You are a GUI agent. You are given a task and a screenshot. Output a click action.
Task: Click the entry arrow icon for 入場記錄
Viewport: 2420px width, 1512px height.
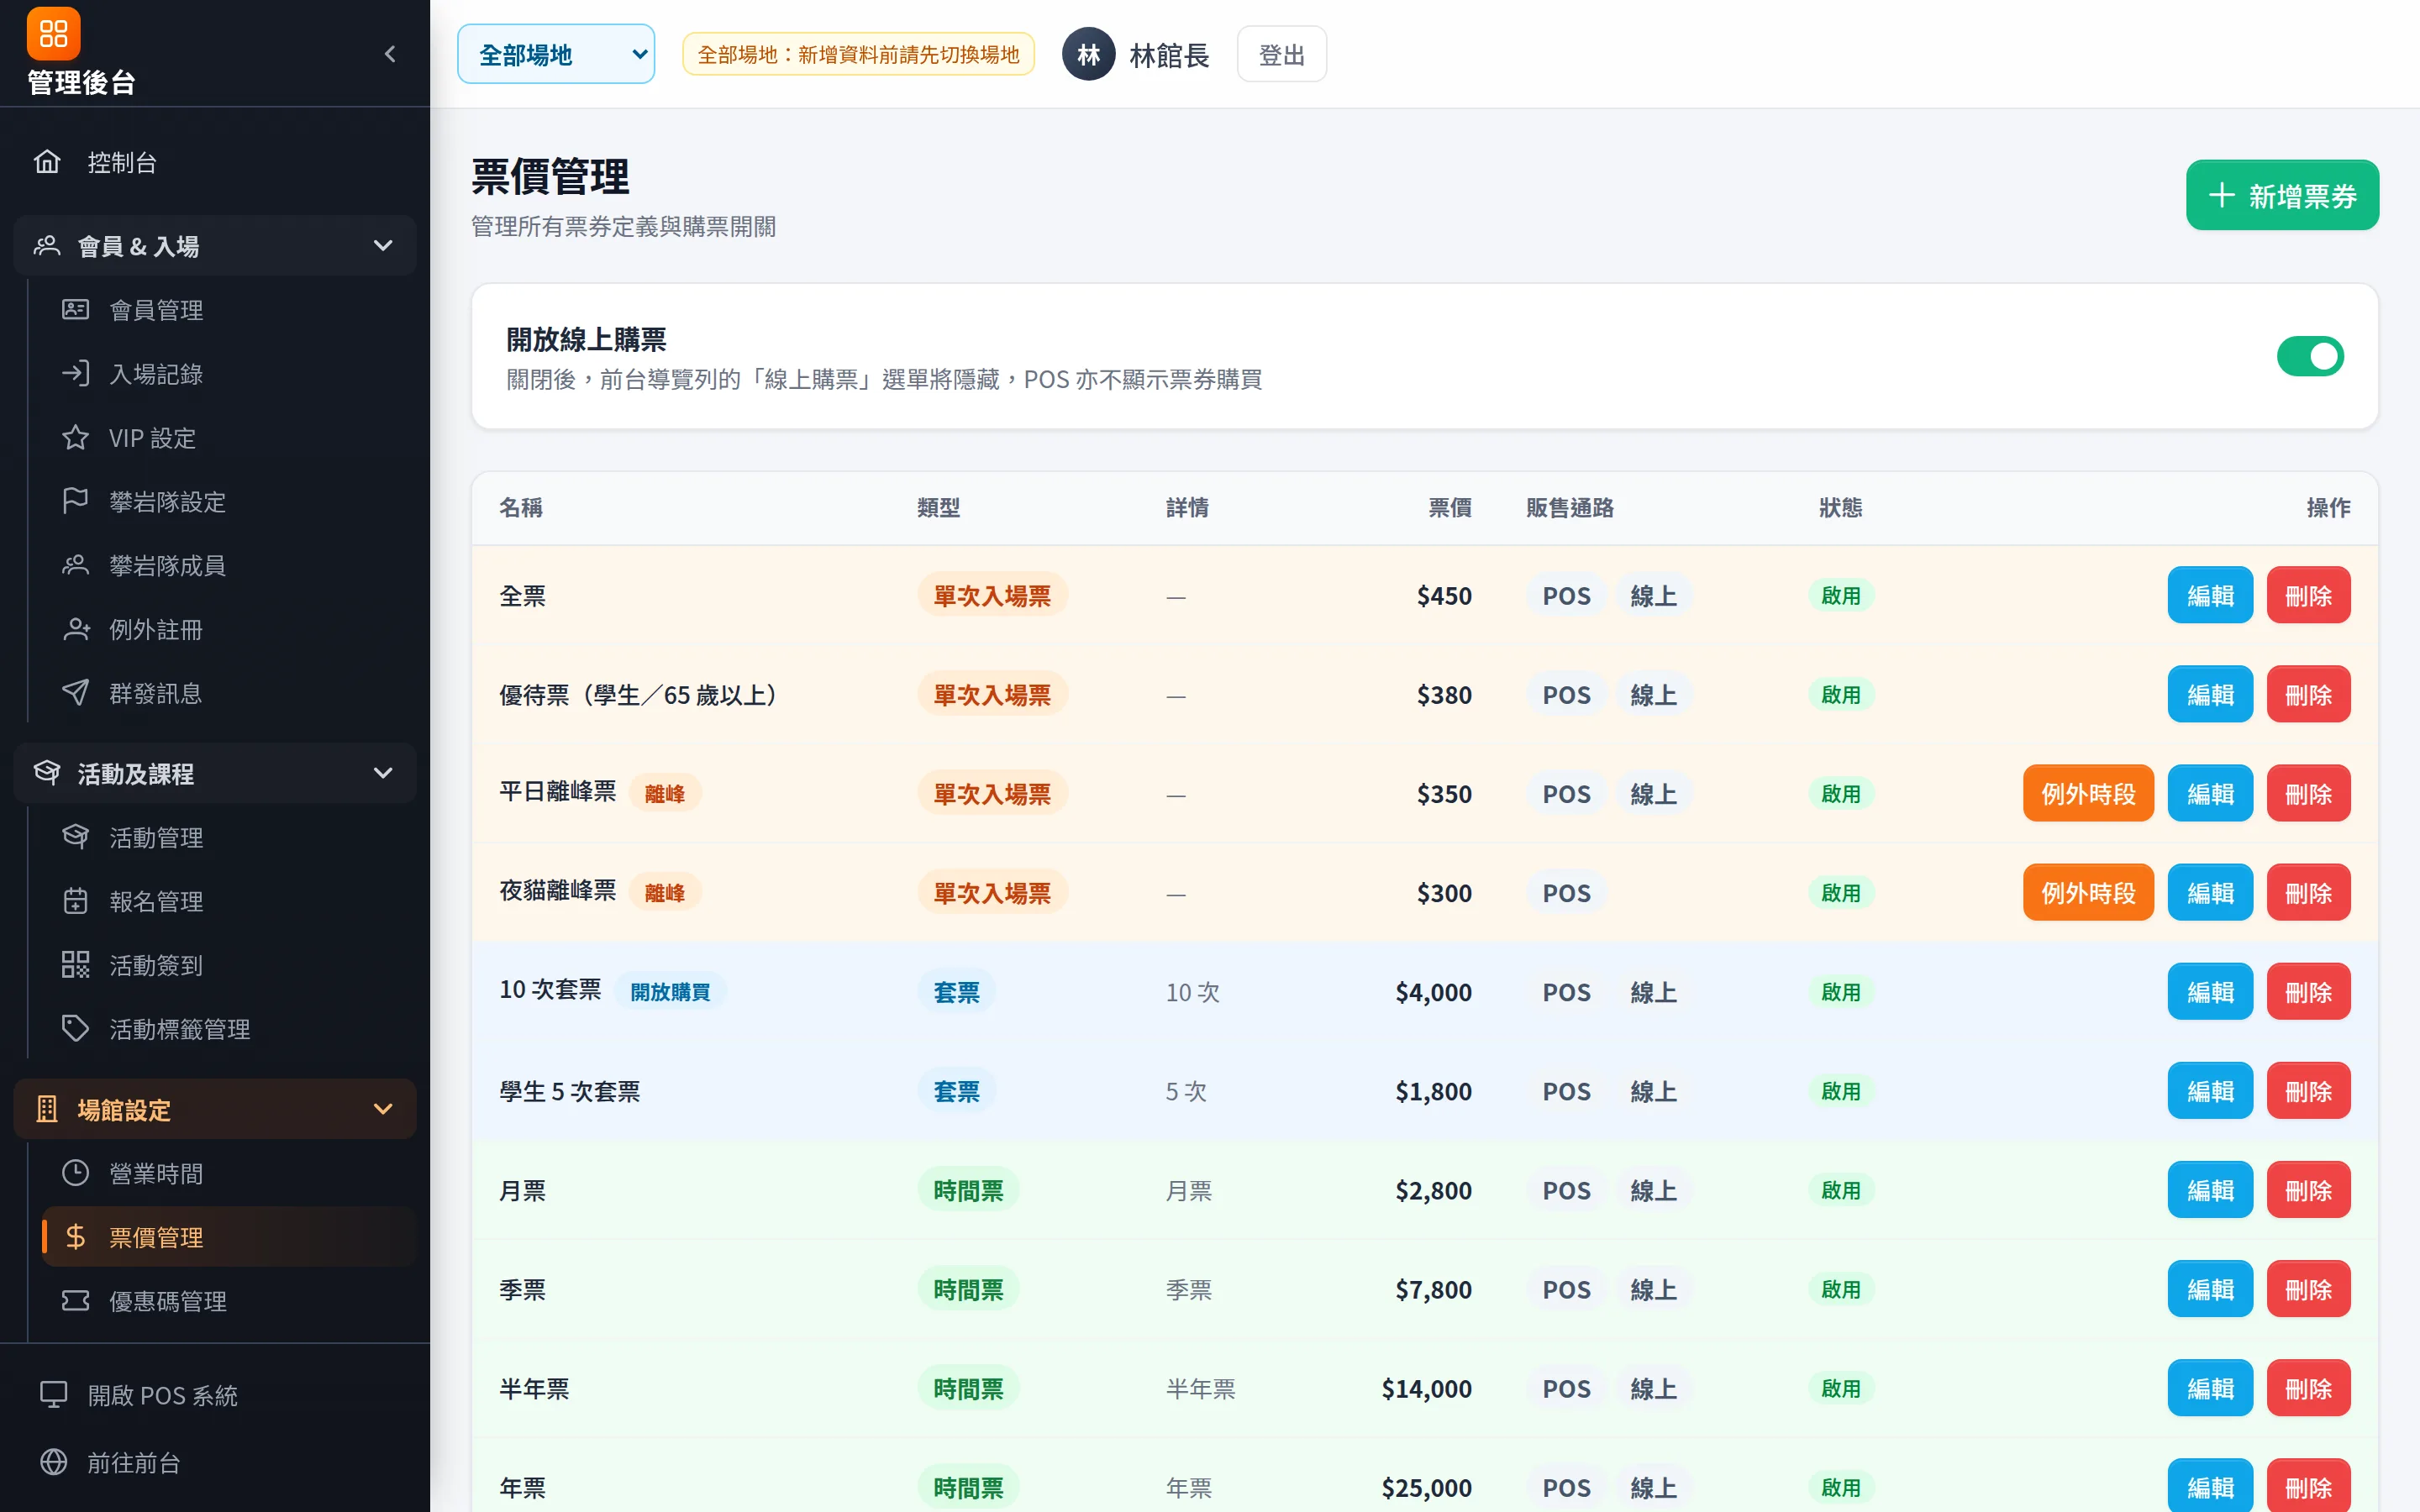click(x=75, y=374)
